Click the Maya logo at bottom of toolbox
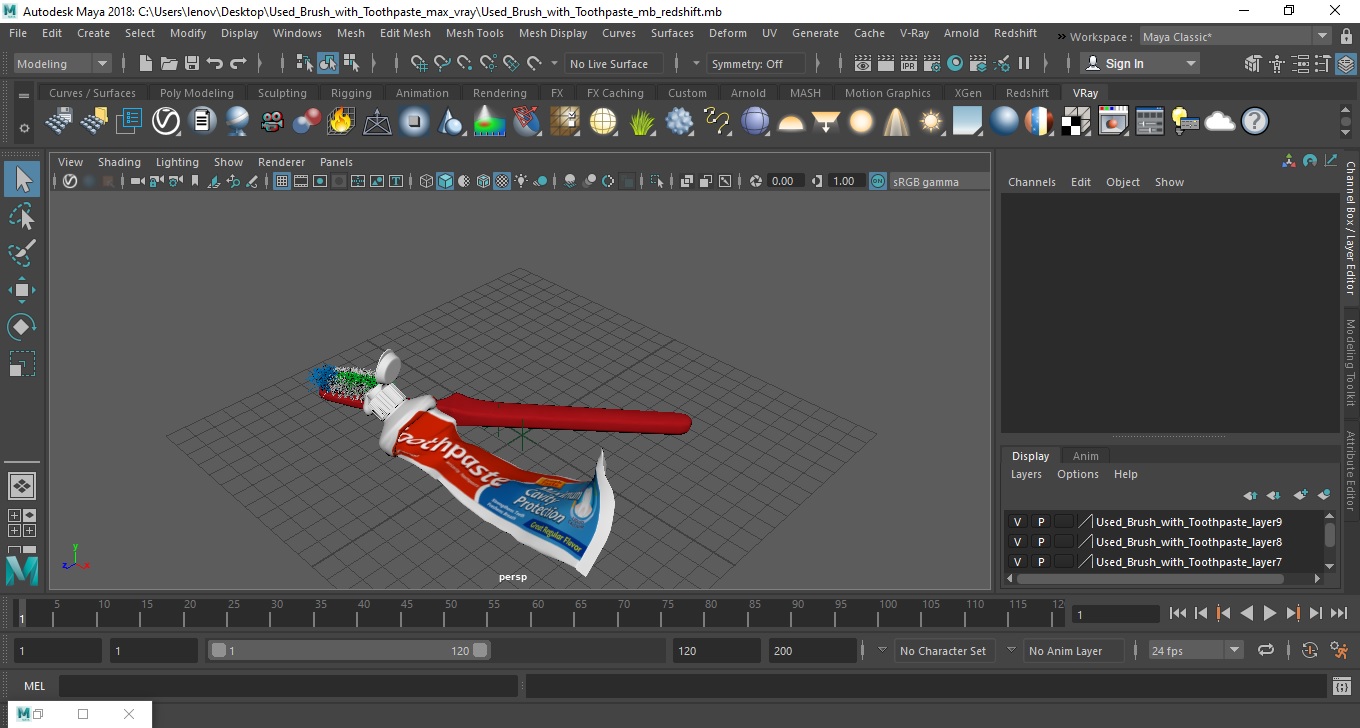The height and width of the screenshot is (728, 1360). point(22,570)
